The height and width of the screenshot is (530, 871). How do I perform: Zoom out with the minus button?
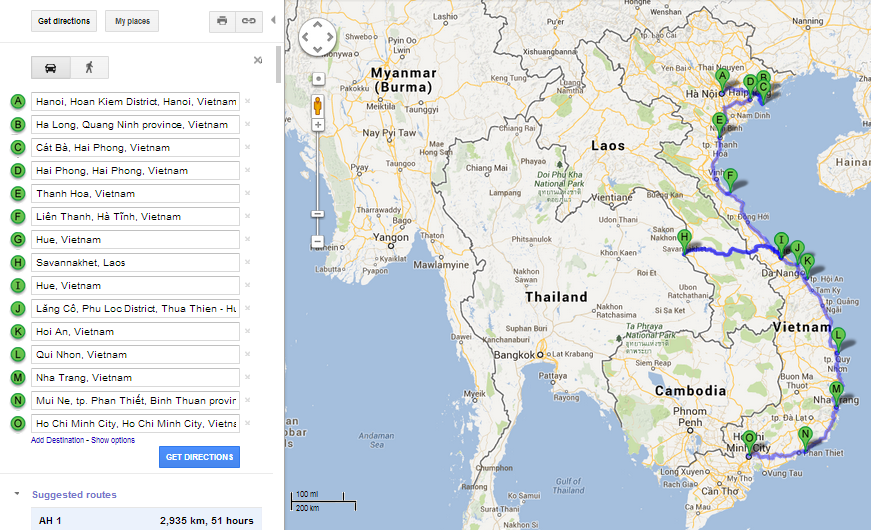pyautogui.click(x=318, y=242)
